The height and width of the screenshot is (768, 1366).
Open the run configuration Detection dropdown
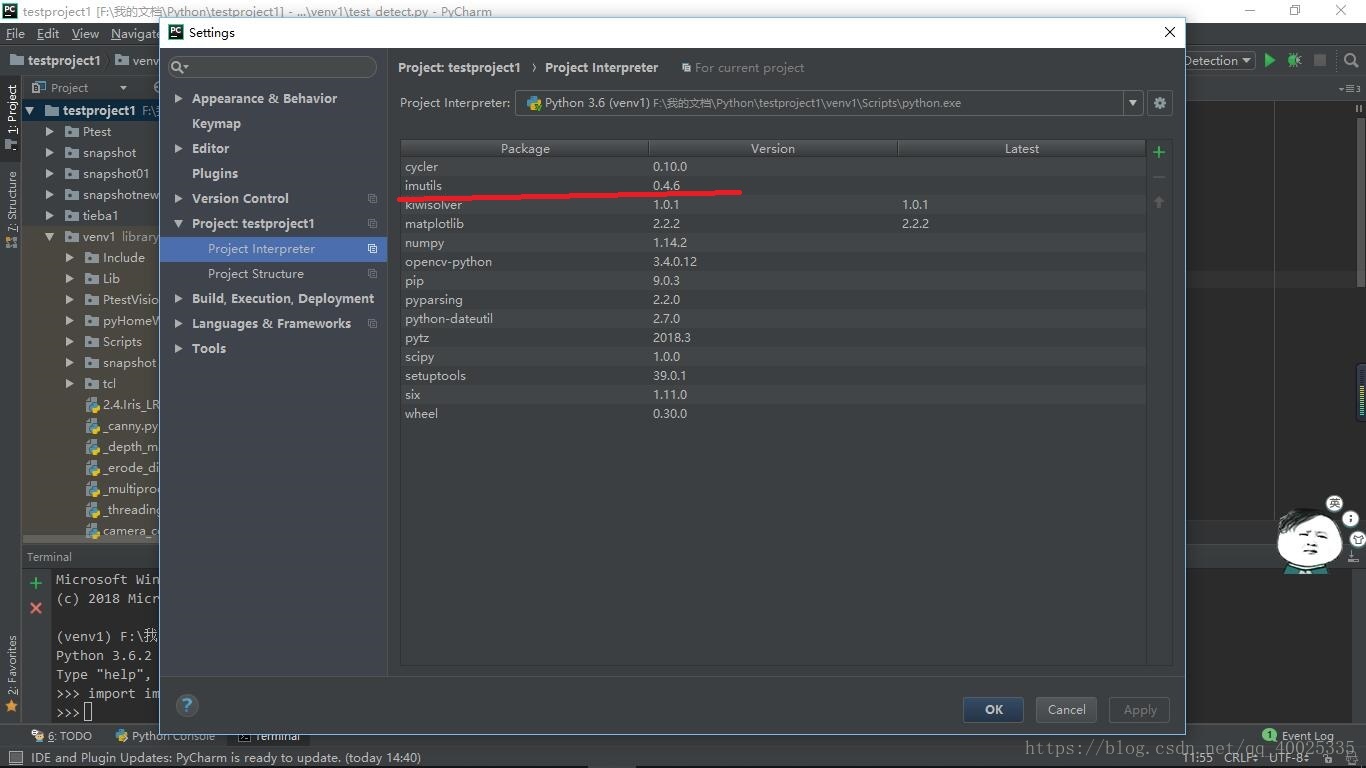tap(1217, 60)
